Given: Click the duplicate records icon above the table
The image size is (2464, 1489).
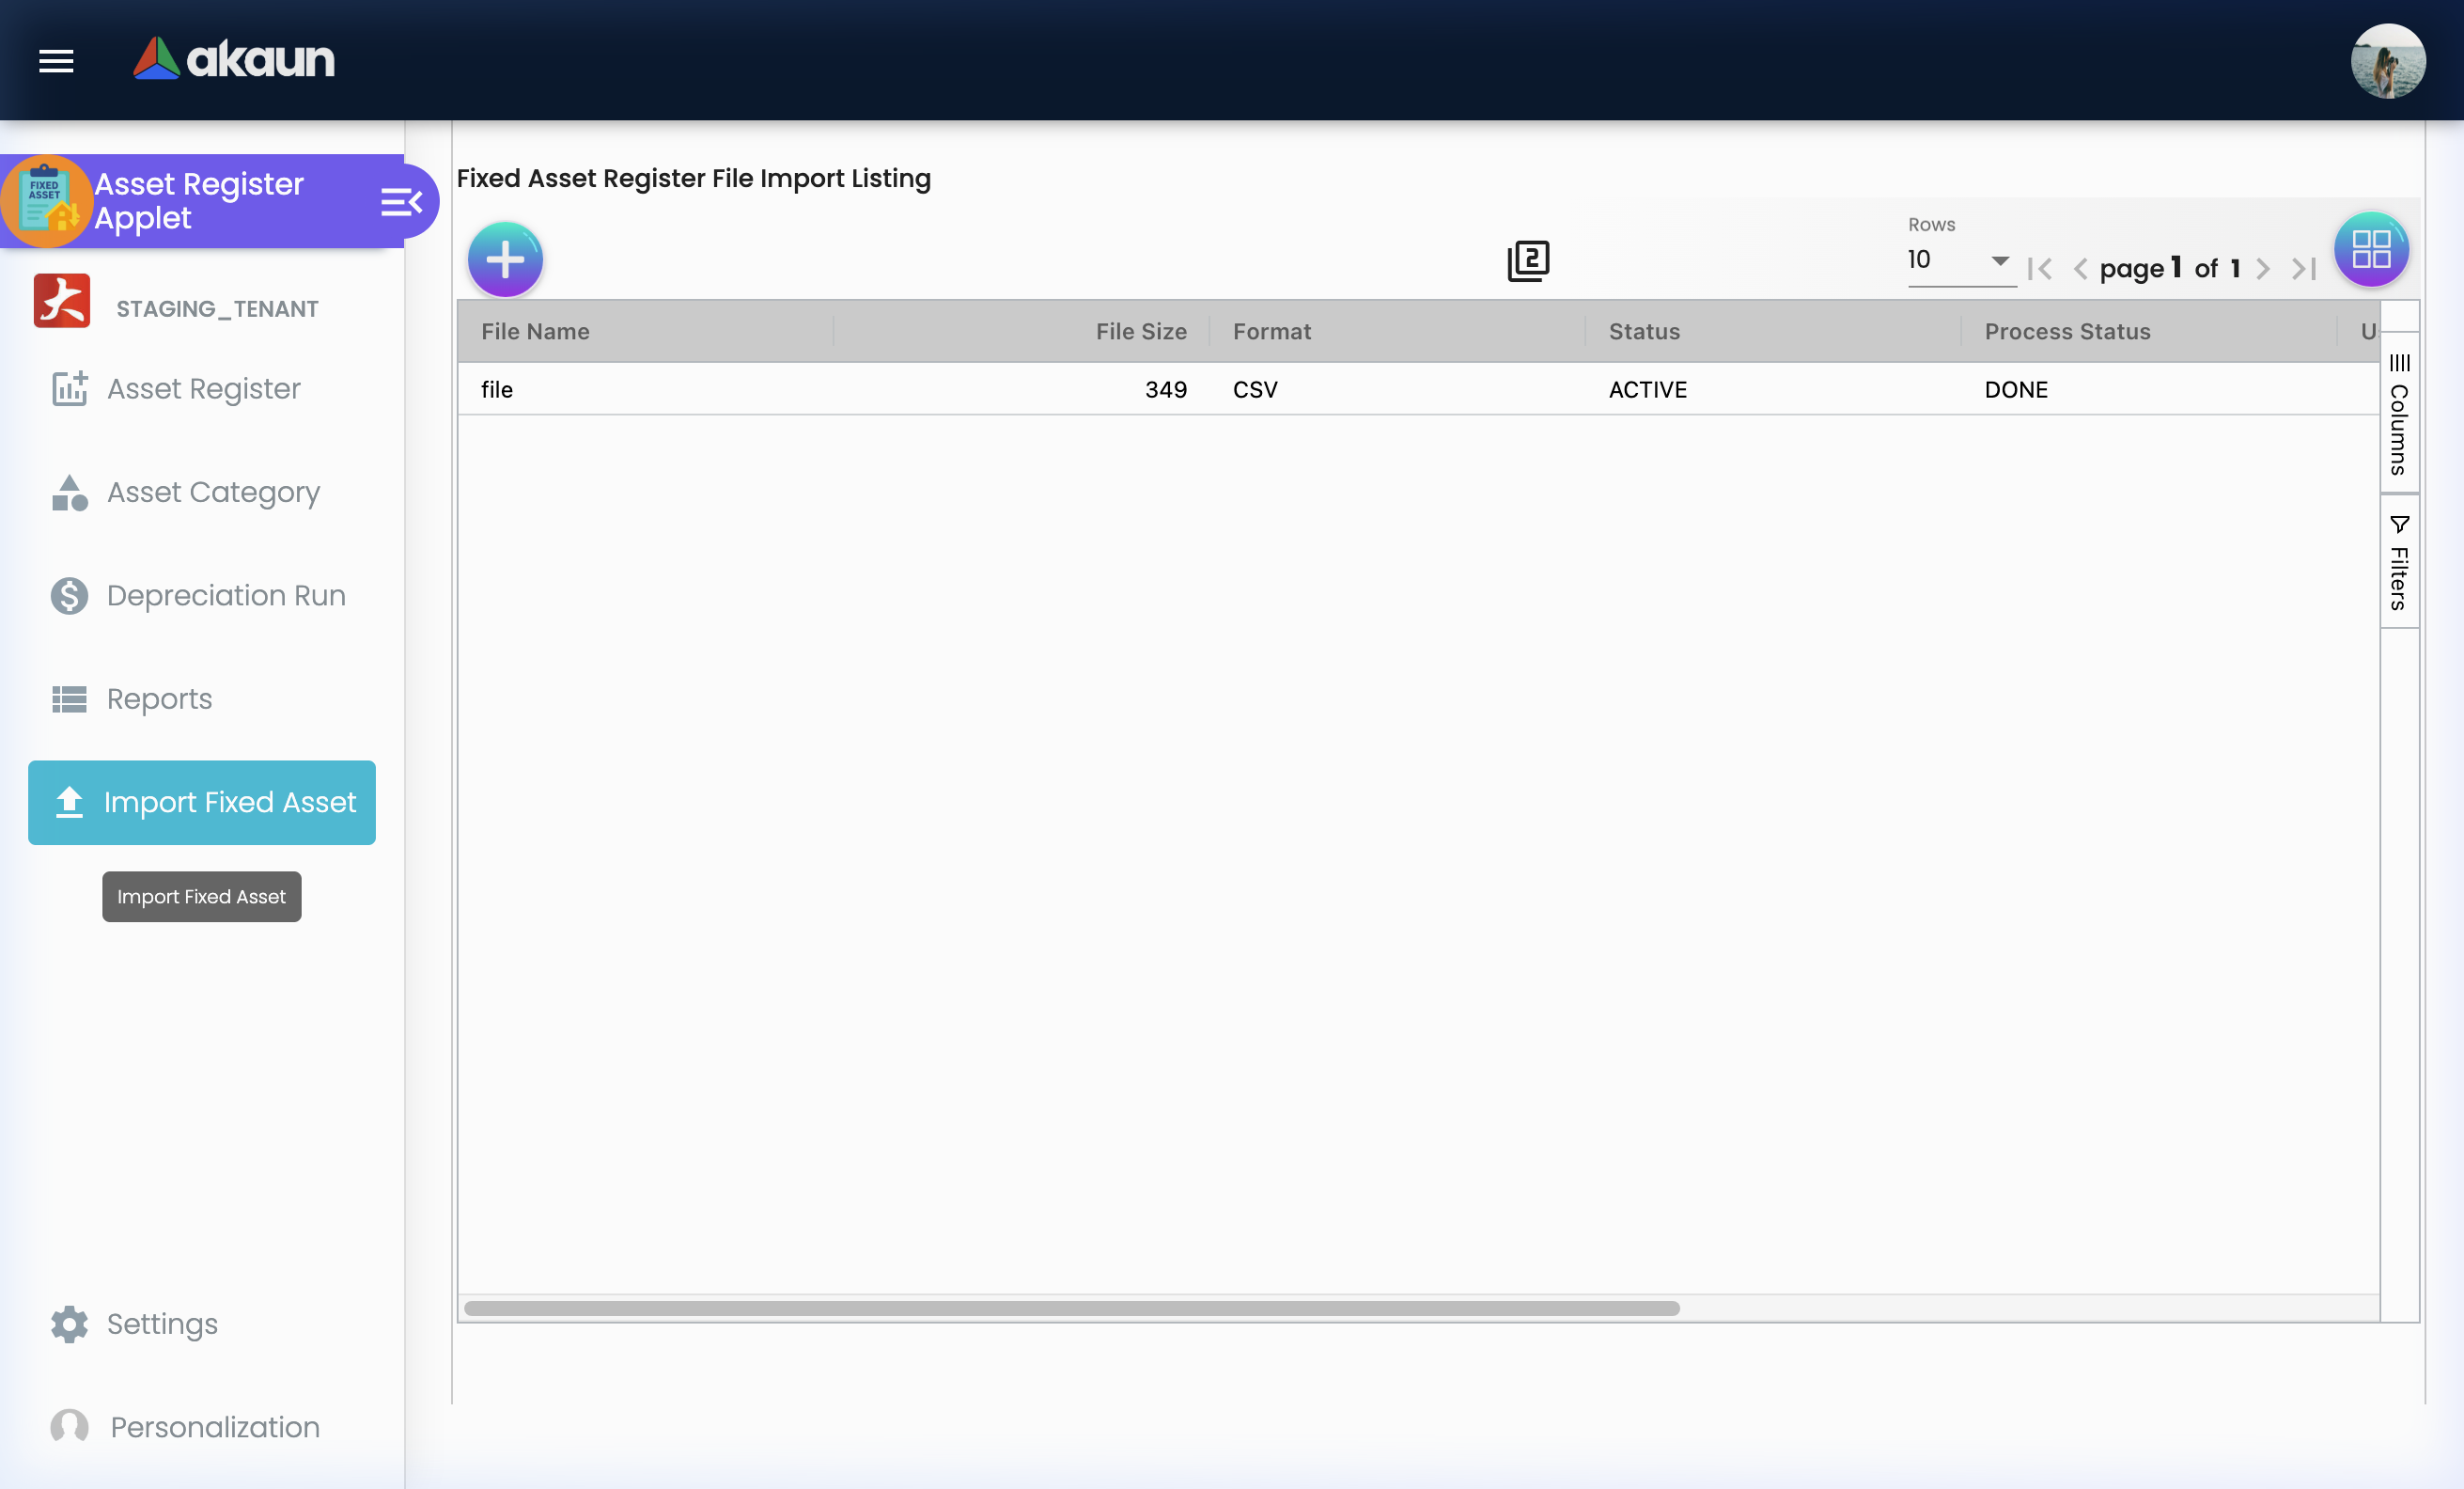Looking at the screenshot, I should tap(1527, 261).
